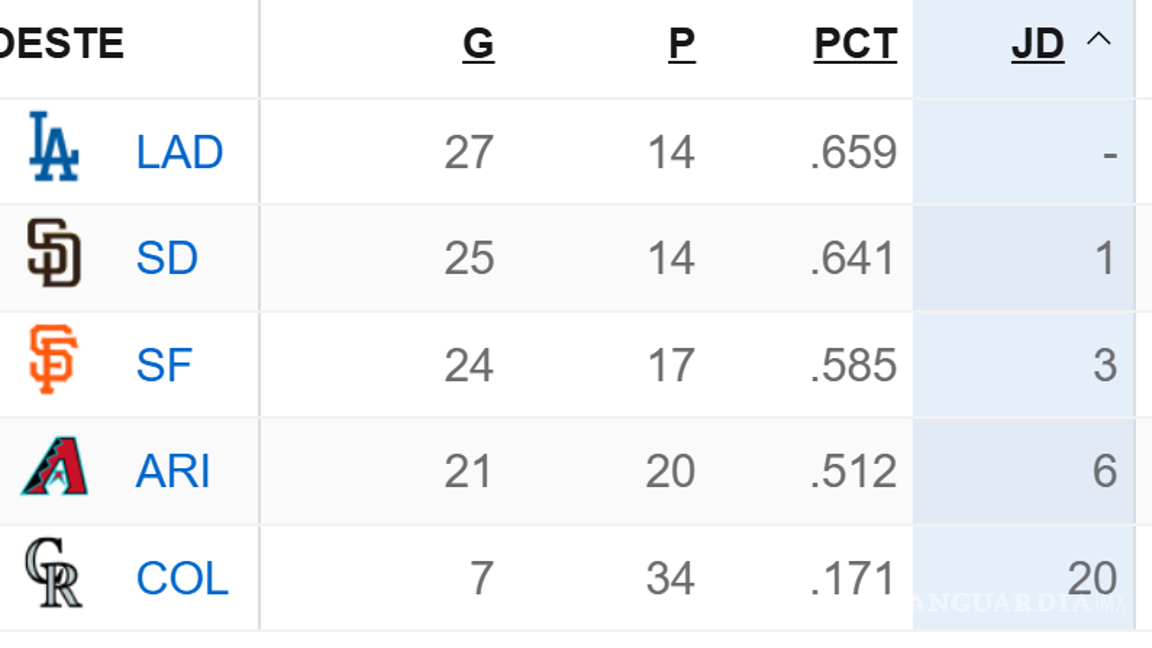Collapse the JD column ascending sort chevron

1098,40
